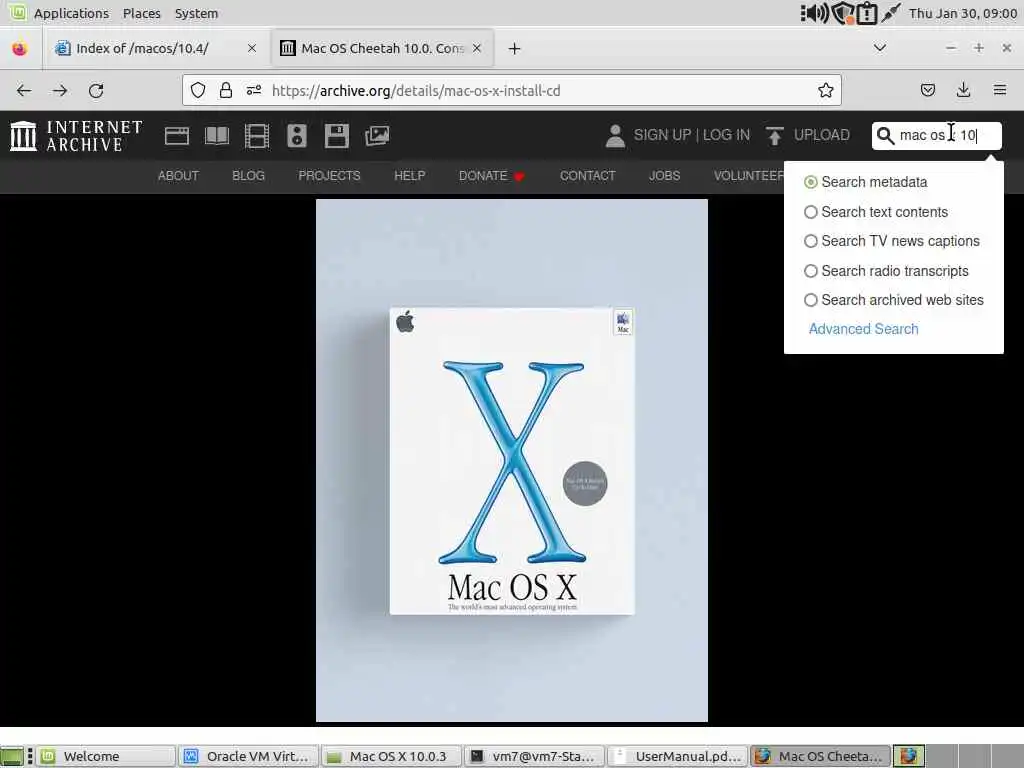Expand the list all tabs chevron
This screenshot has height=768, width=1024.
point(880,48)
